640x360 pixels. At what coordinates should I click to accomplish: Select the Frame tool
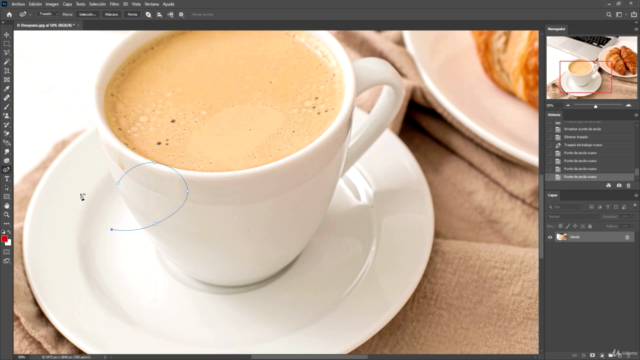[7, 80]
